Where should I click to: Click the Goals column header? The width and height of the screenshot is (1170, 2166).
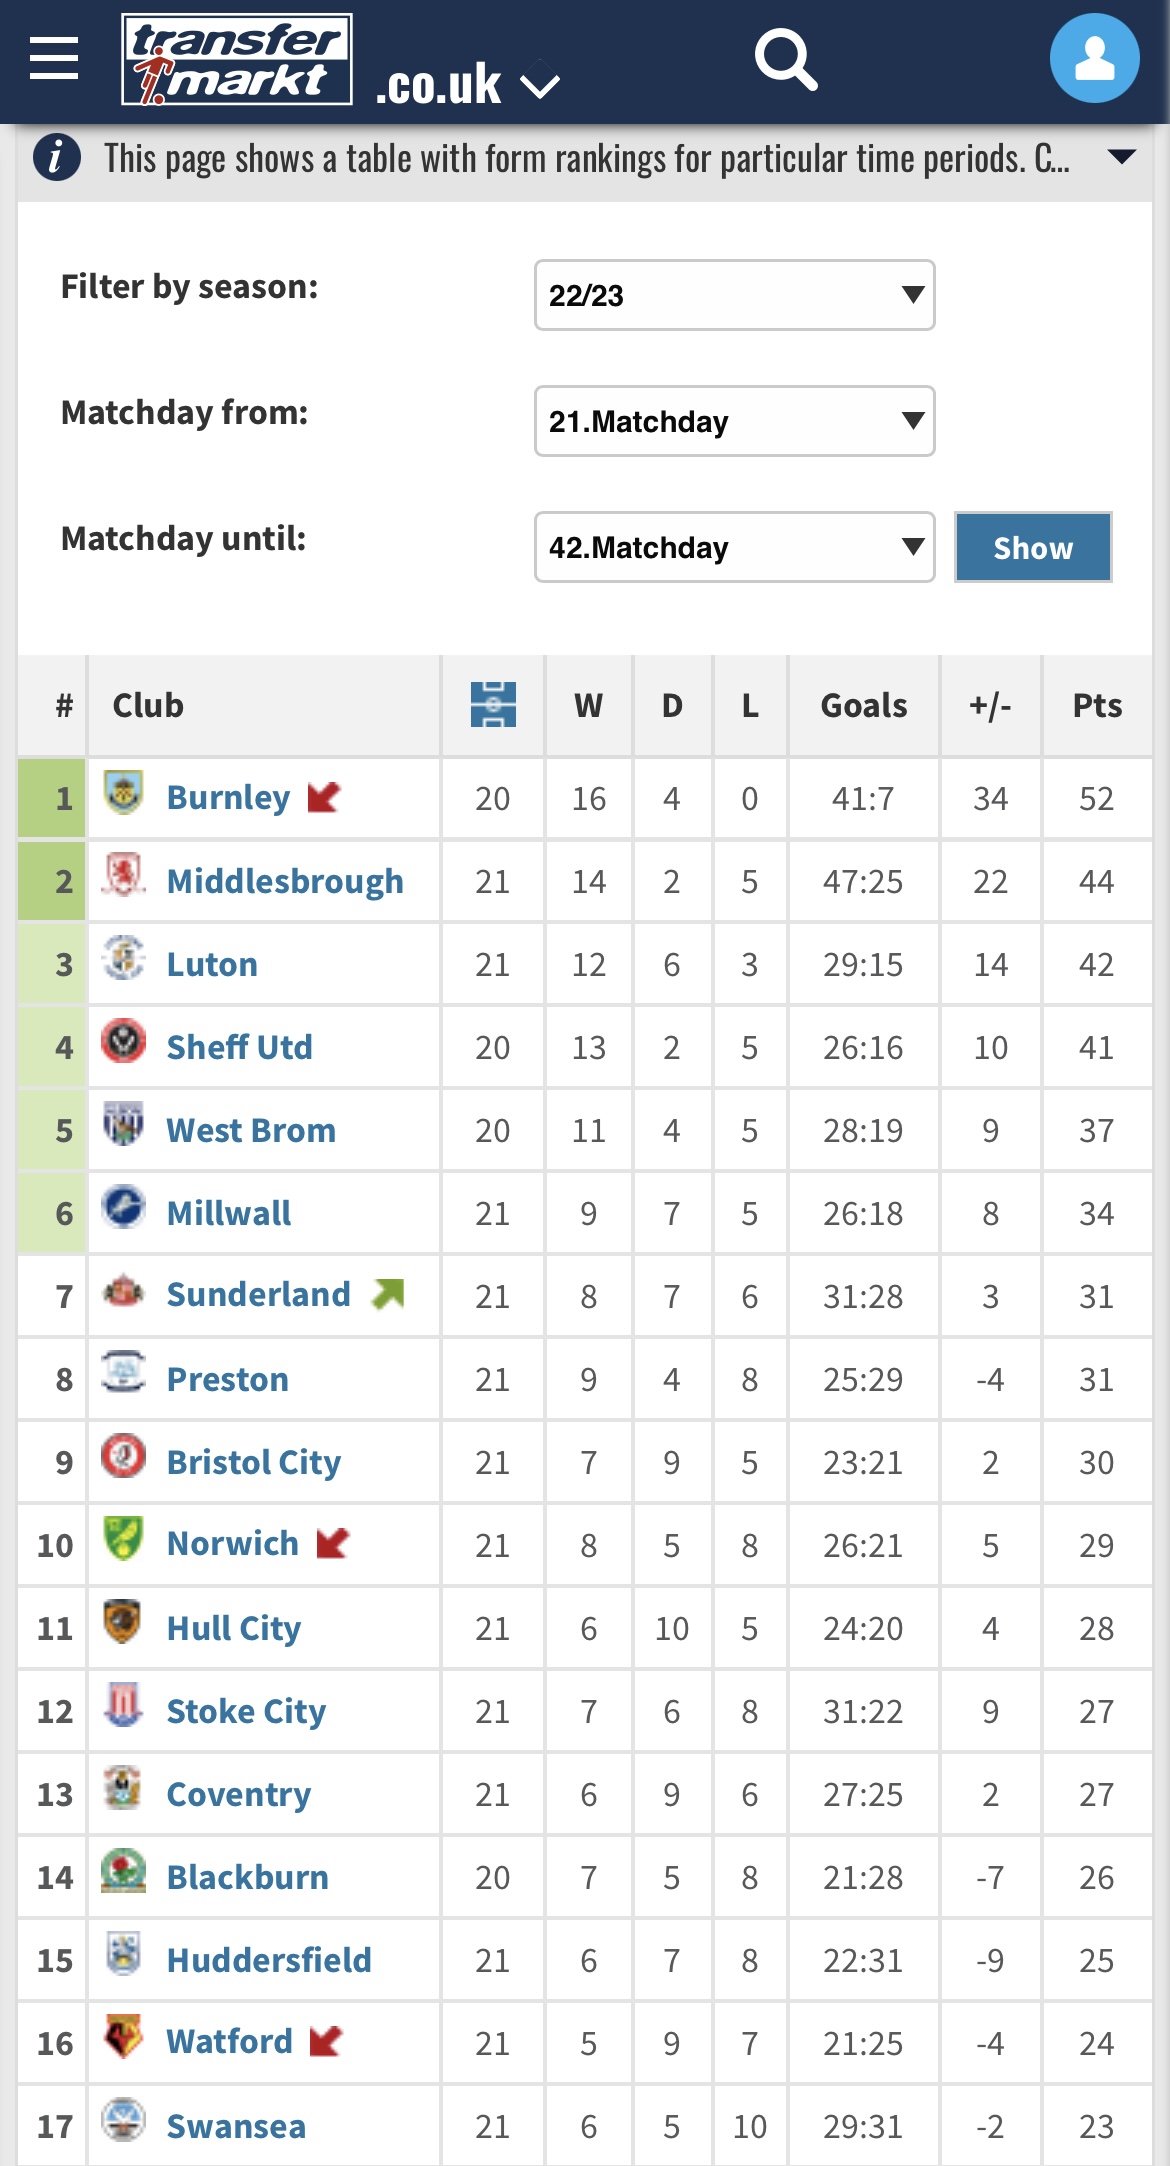864,705
